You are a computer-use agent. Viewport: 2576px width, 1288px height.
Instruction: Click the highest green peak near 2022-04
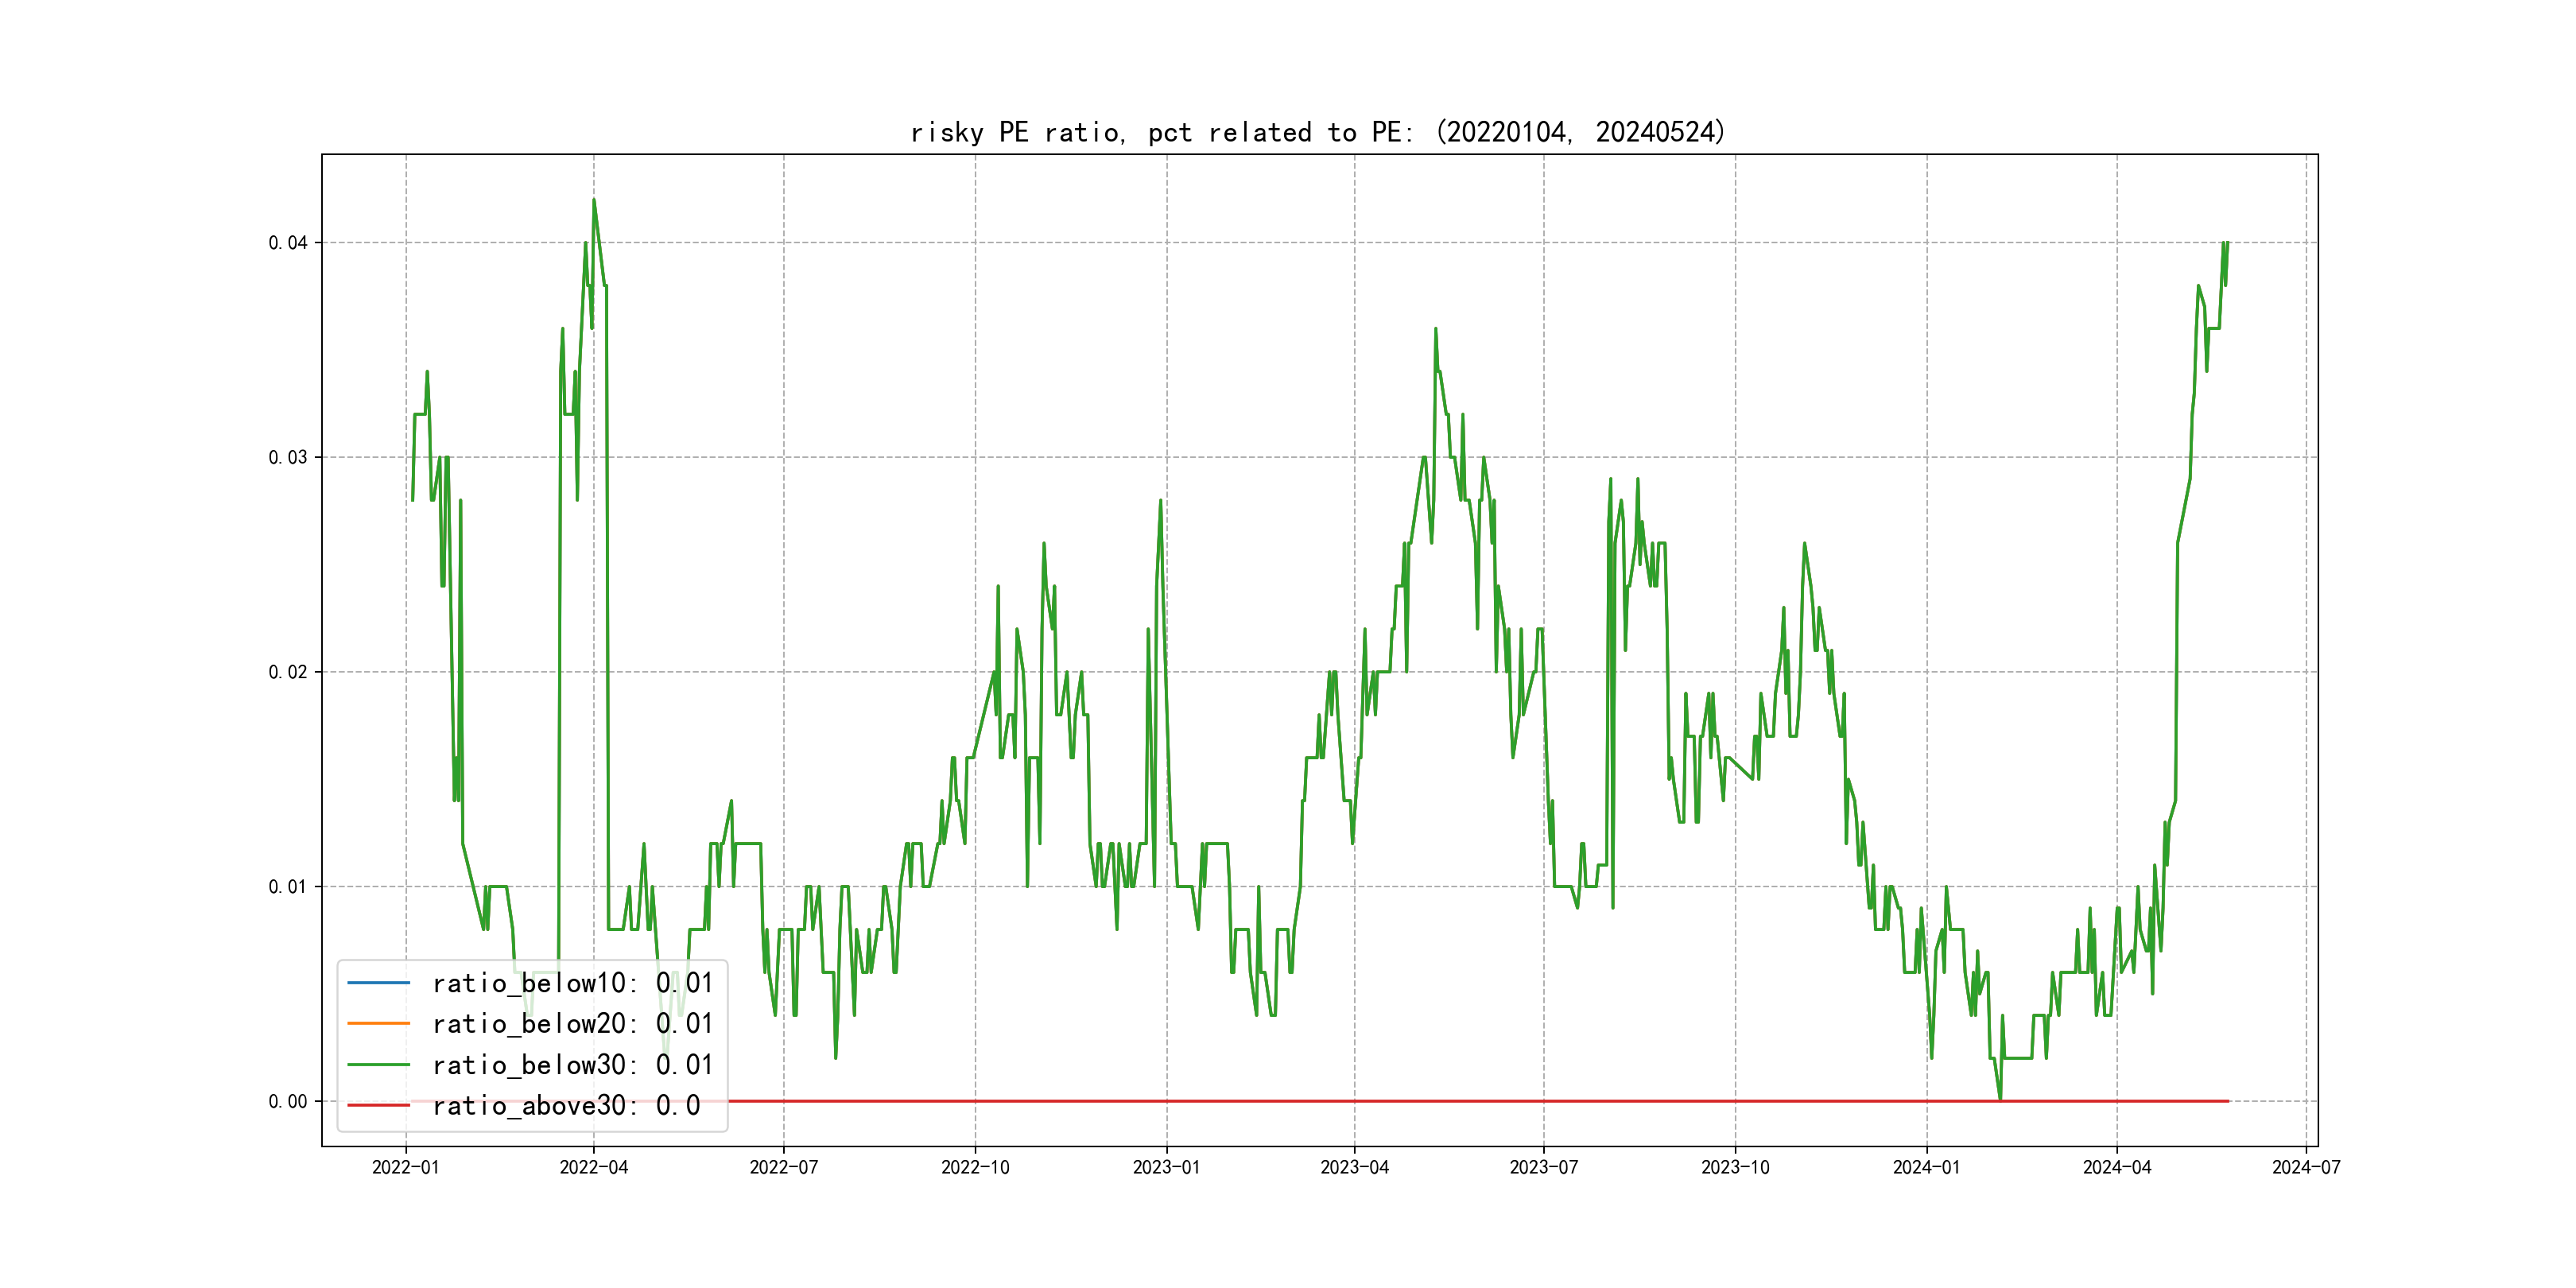point(594,200)
